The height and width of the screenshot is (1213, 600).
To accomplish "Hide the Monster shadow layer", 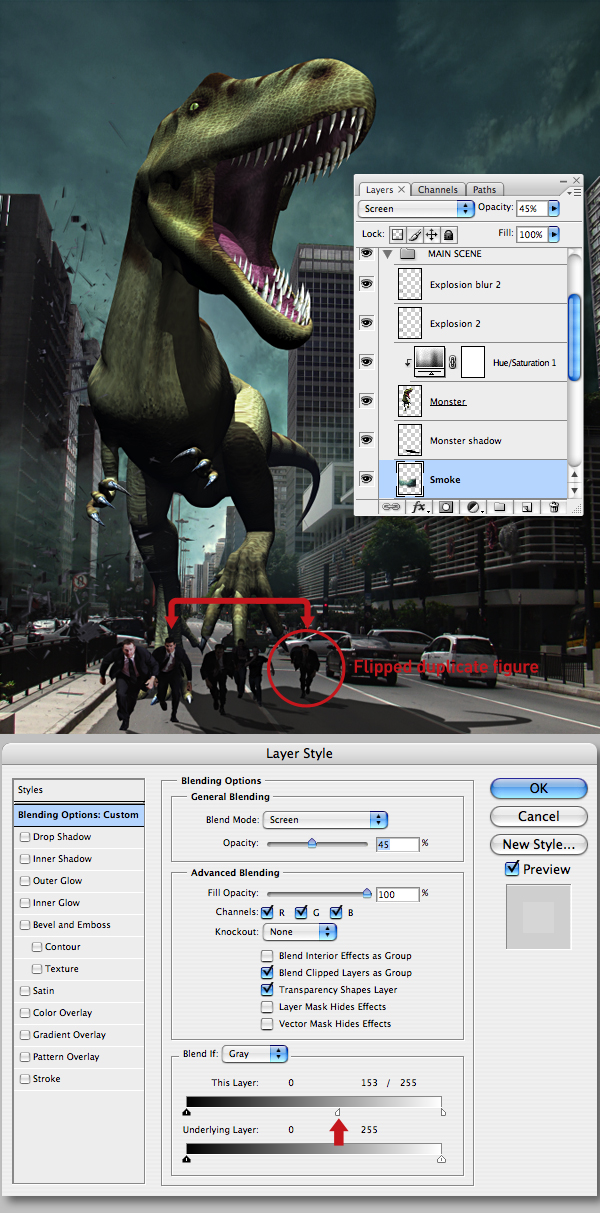I will click(x=366, y=440).
